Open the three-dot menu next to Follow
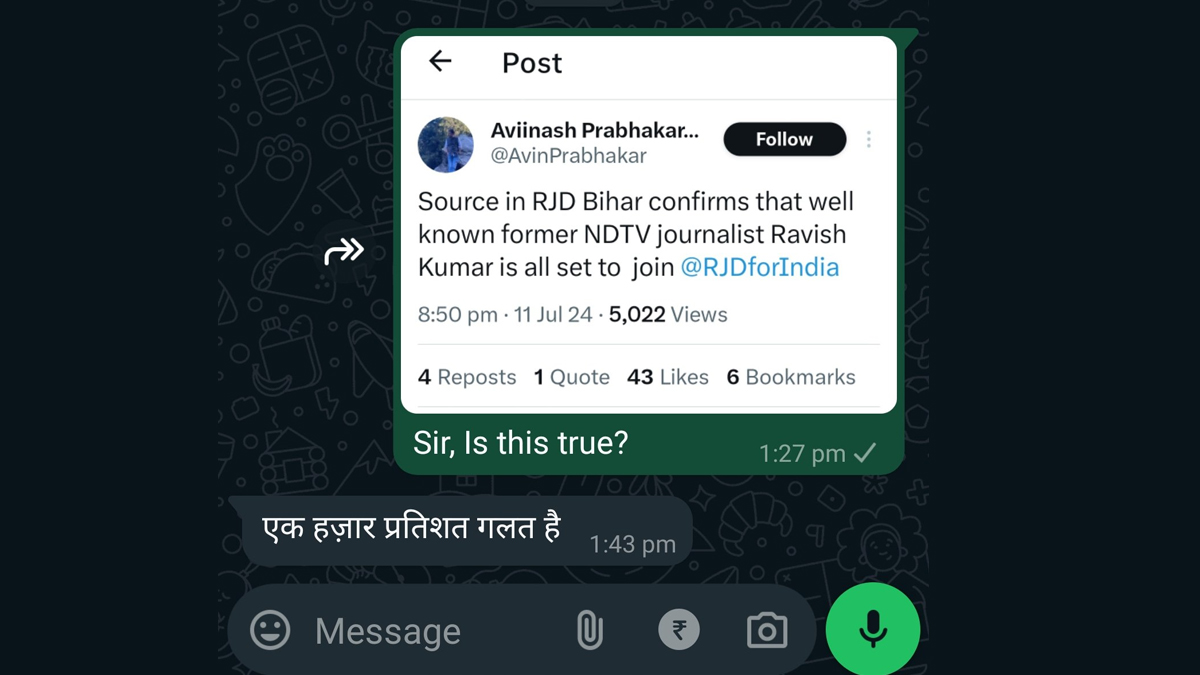The image size is (1200, 675). [x=868, y=139]
